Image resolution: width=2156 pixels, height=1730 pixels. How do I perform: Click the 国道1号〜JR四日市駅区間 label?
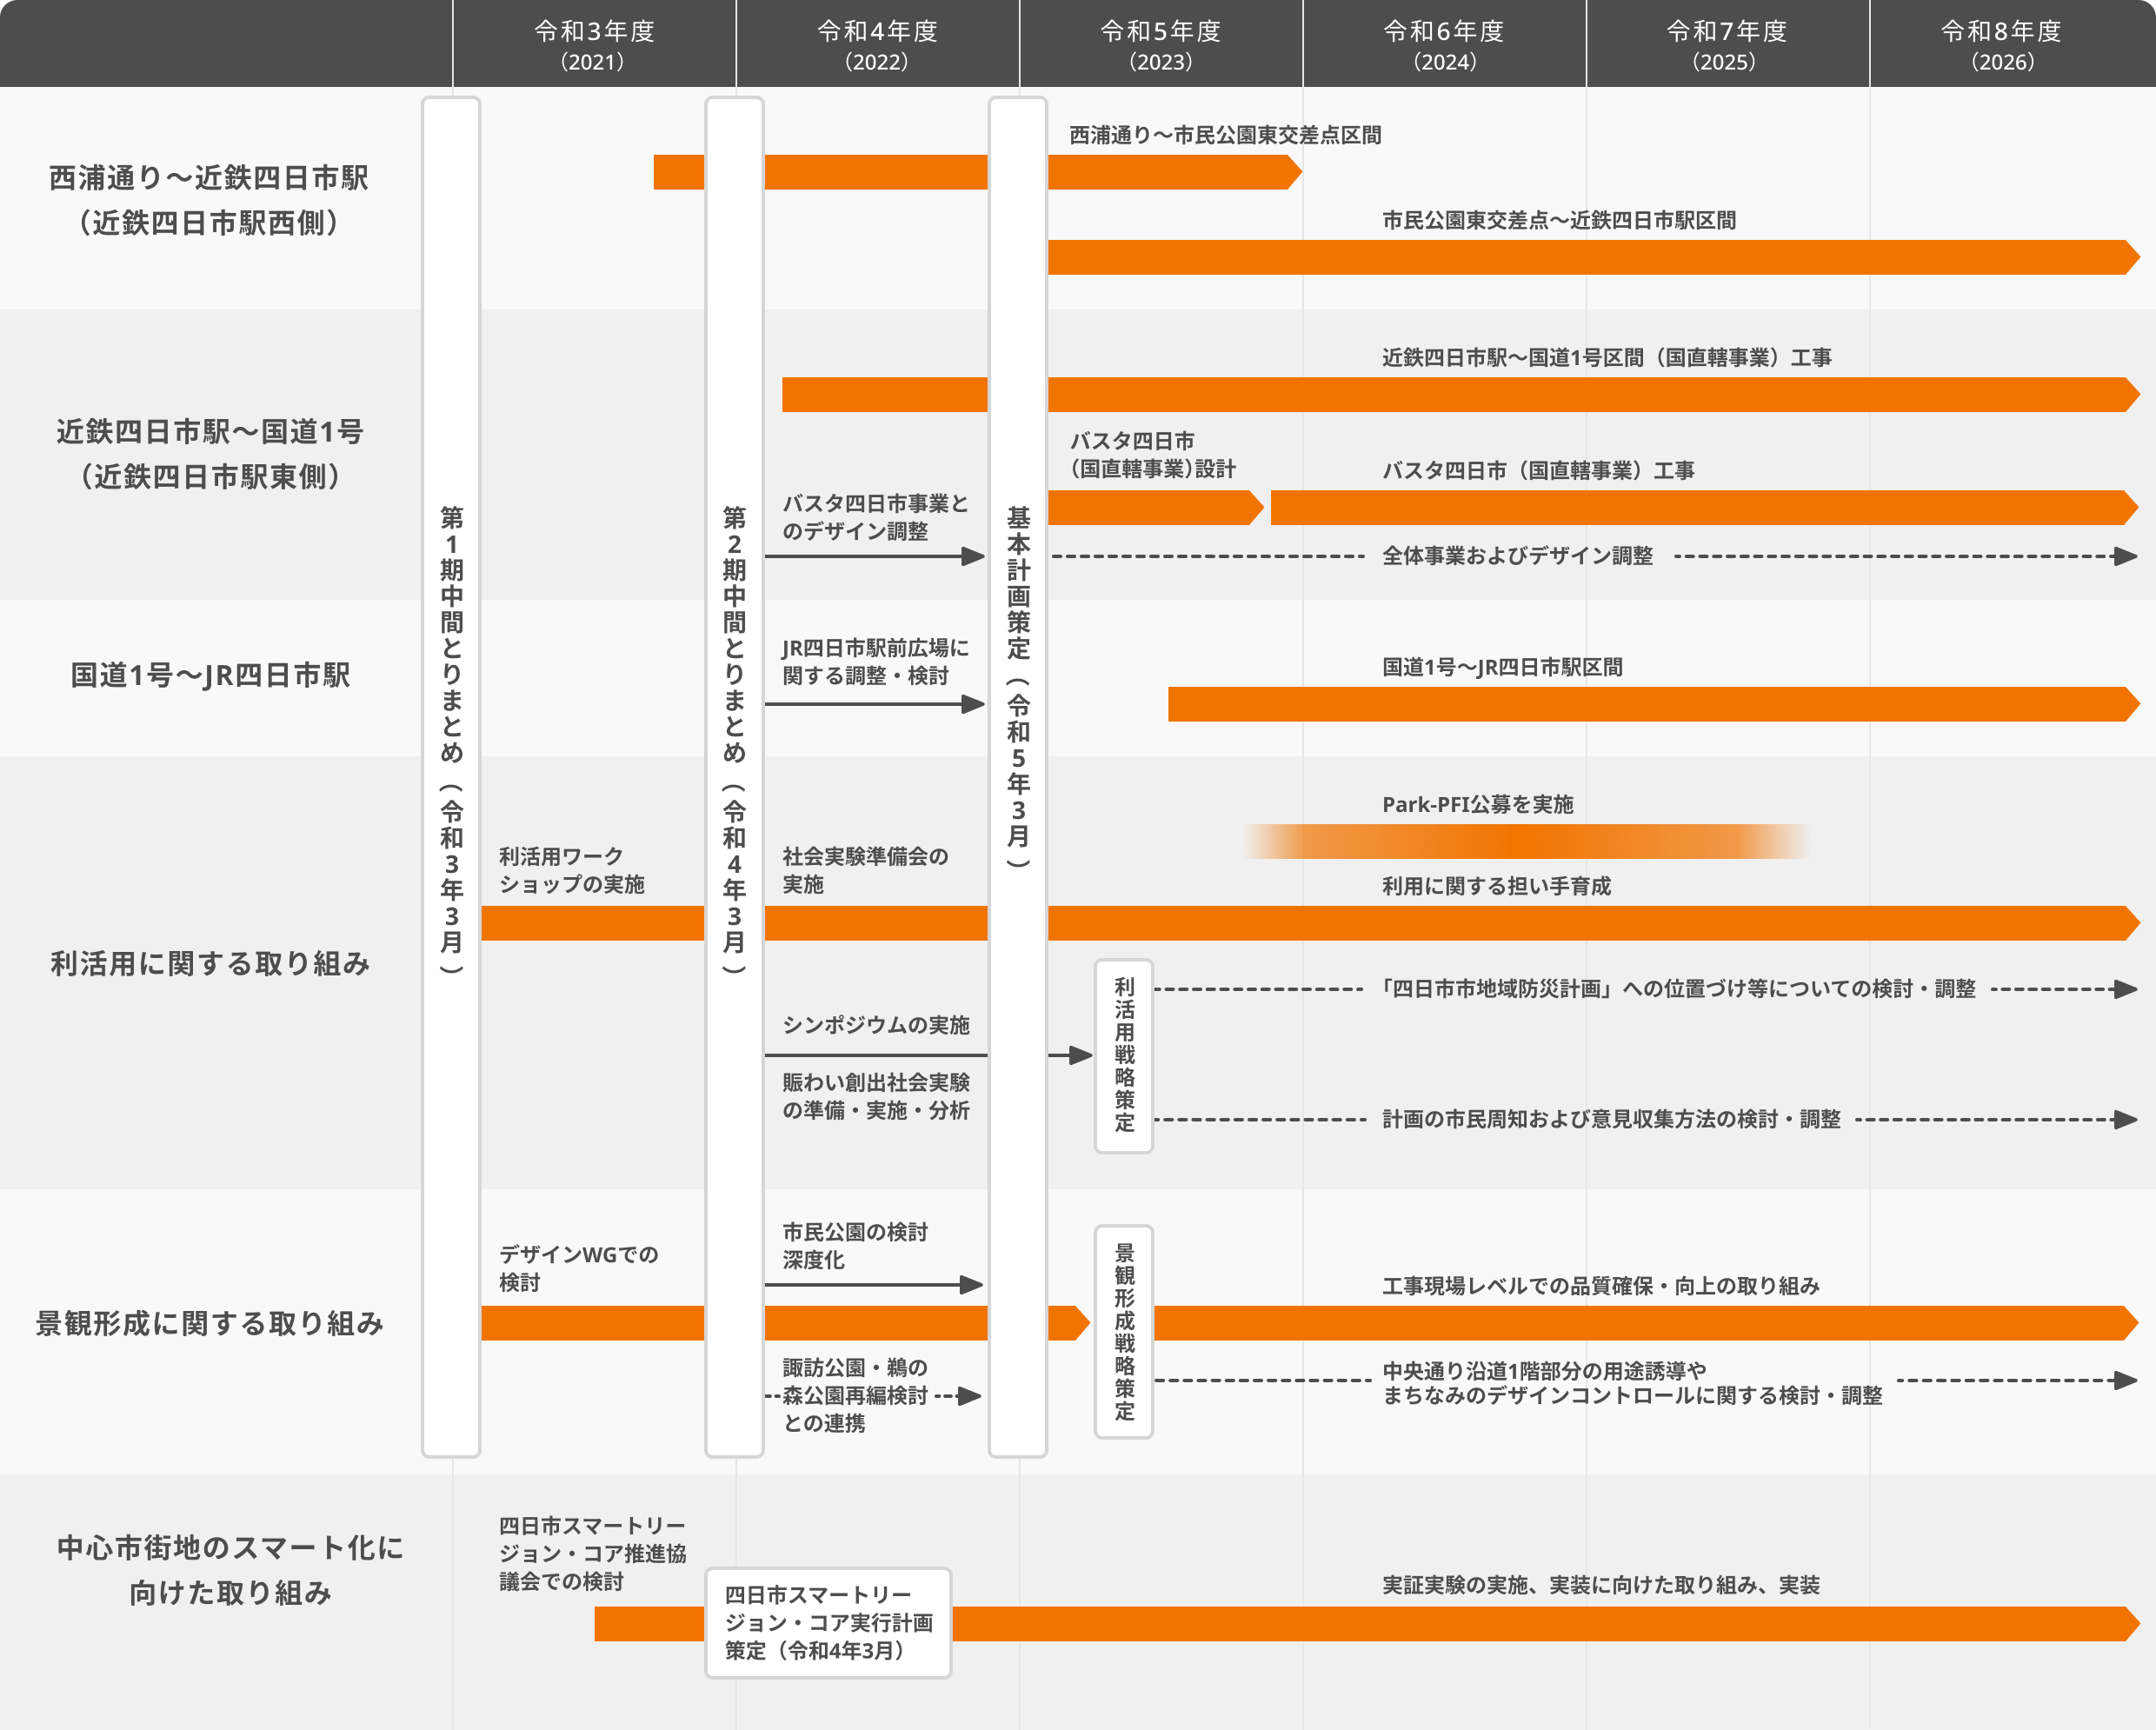[1502, 667]
